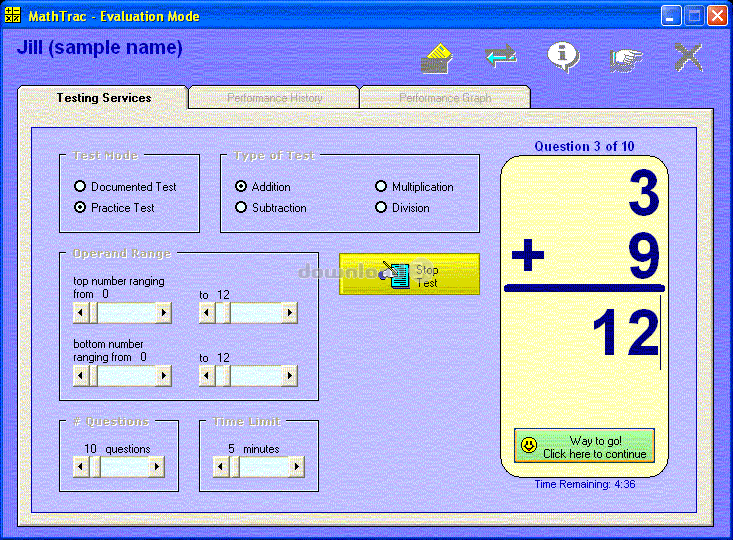
Task: Increase top number 'to 12' with right arrow
Action: click(290, 312)
